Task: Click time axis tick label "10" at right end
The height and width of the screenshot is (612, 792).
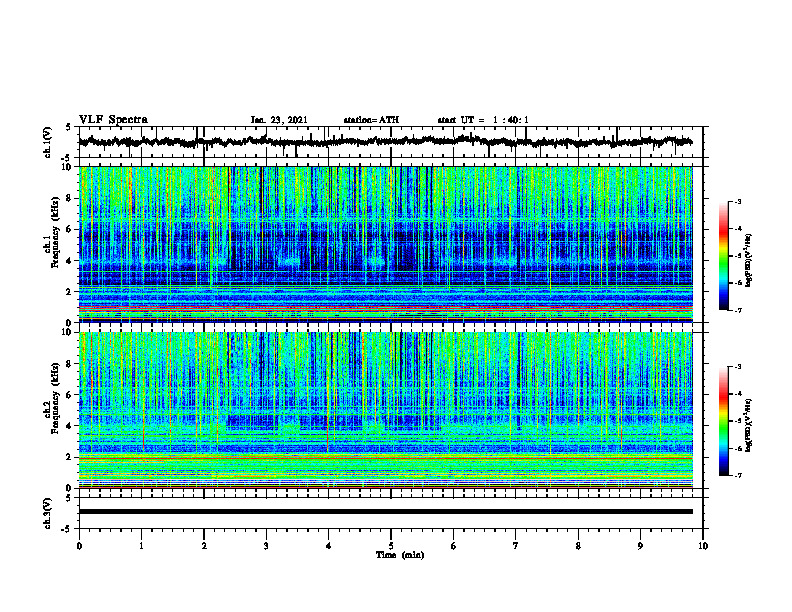Action: pos(703,546)
